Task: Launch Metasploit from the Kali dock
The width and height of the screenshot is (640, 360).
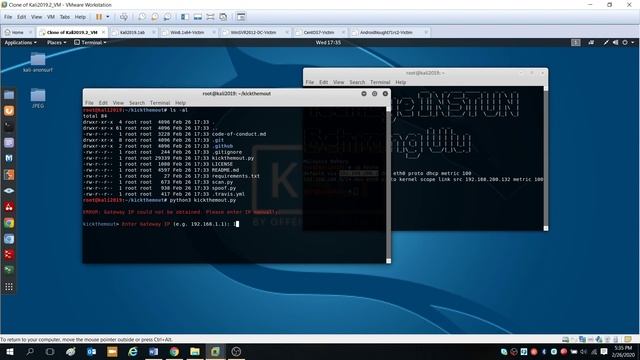Action: tap(9, 158)
